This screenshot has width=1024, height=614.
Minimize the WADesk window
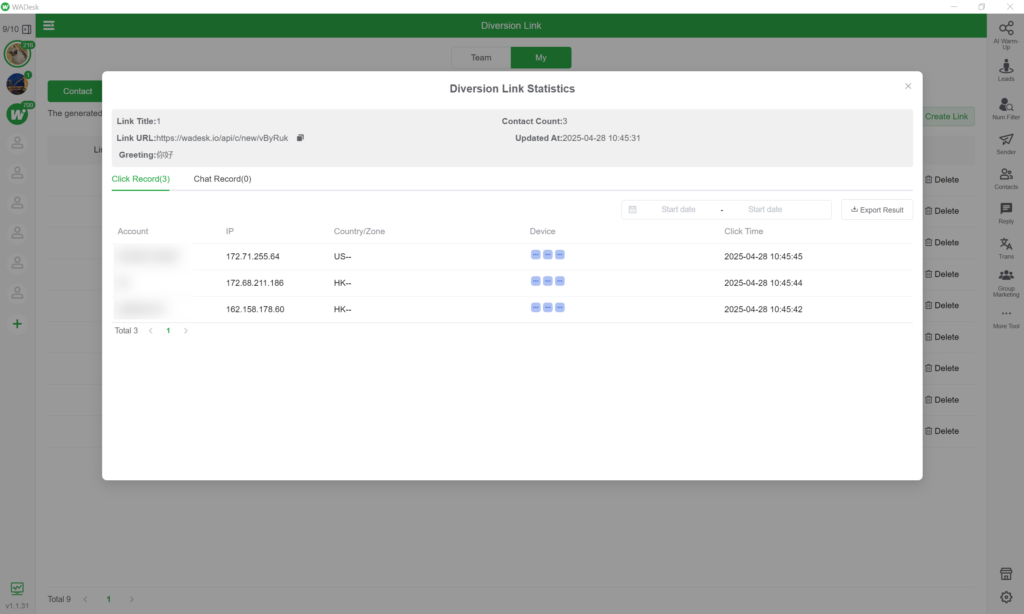pyautogui.click(x=954, y=7)
